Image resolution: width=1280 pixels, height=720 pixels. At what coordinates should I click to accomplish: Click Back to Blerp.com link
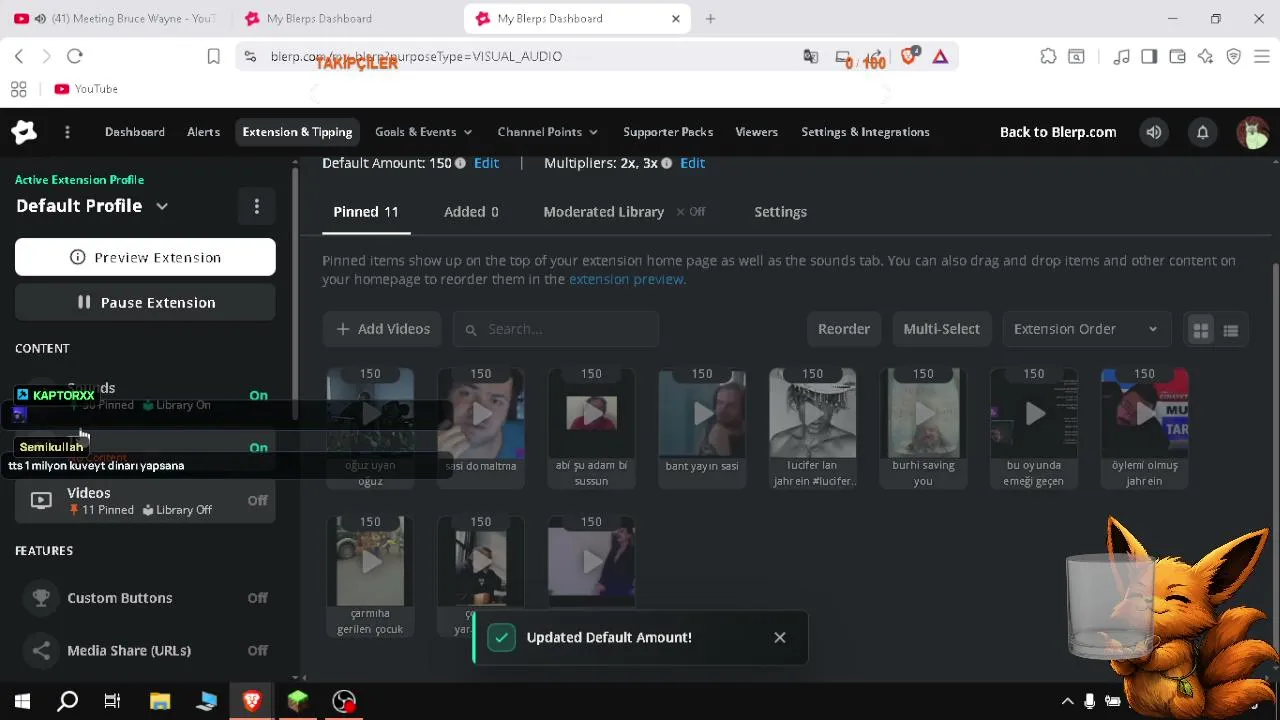coord(1058,132)
